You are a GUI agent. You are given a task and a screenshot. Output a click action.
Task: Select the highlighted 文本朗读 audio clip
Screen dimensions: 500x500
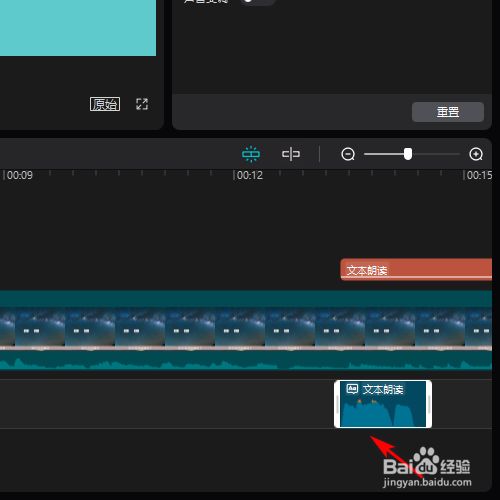pos(383,404)
